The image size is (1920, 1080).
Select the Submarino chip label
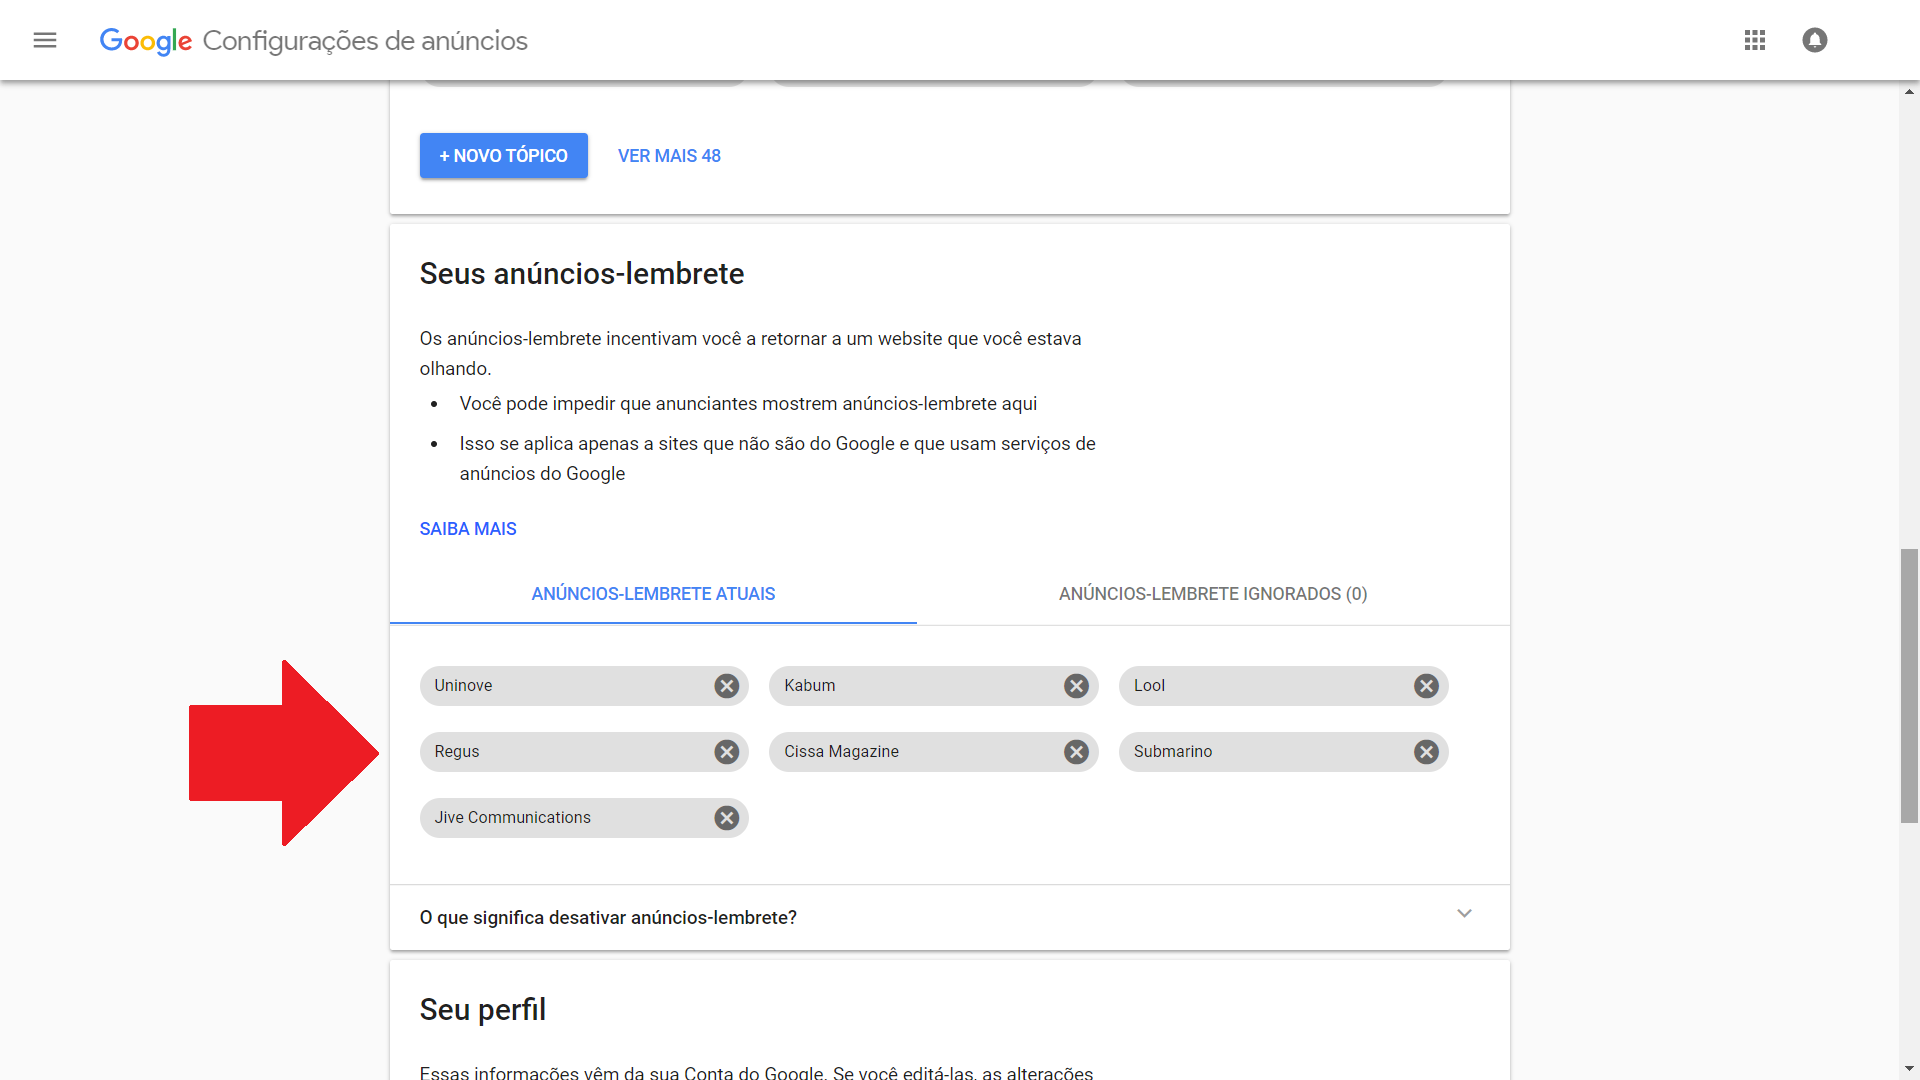(1173, 752)
